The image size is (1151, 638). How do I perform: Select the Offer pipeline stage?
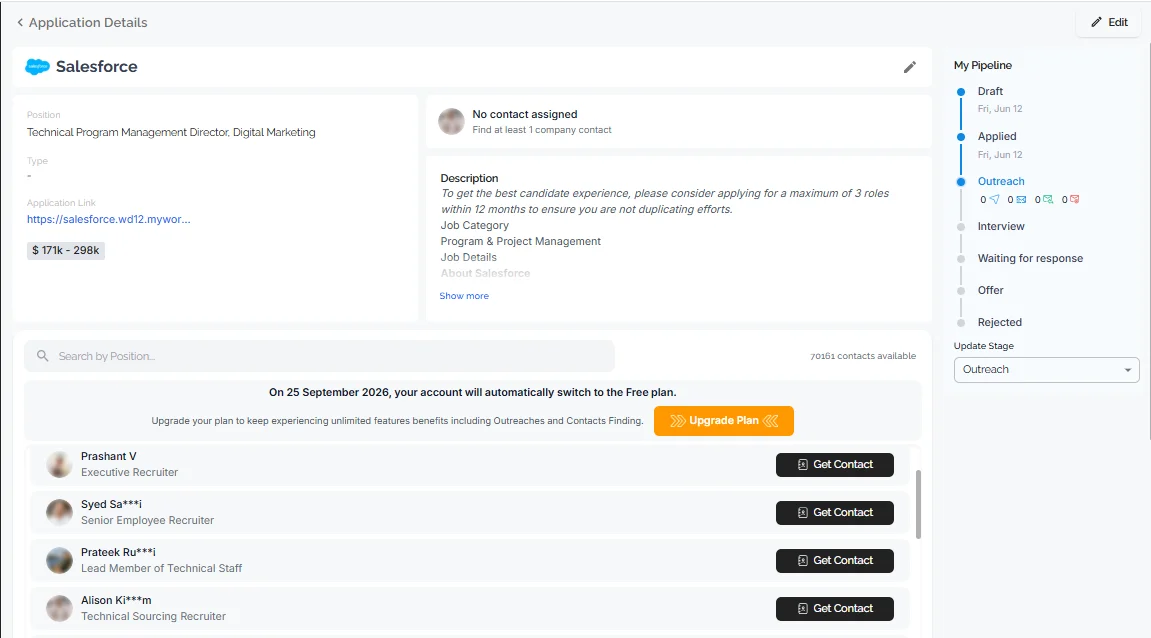pyautogui.click(x=990, y=291)
